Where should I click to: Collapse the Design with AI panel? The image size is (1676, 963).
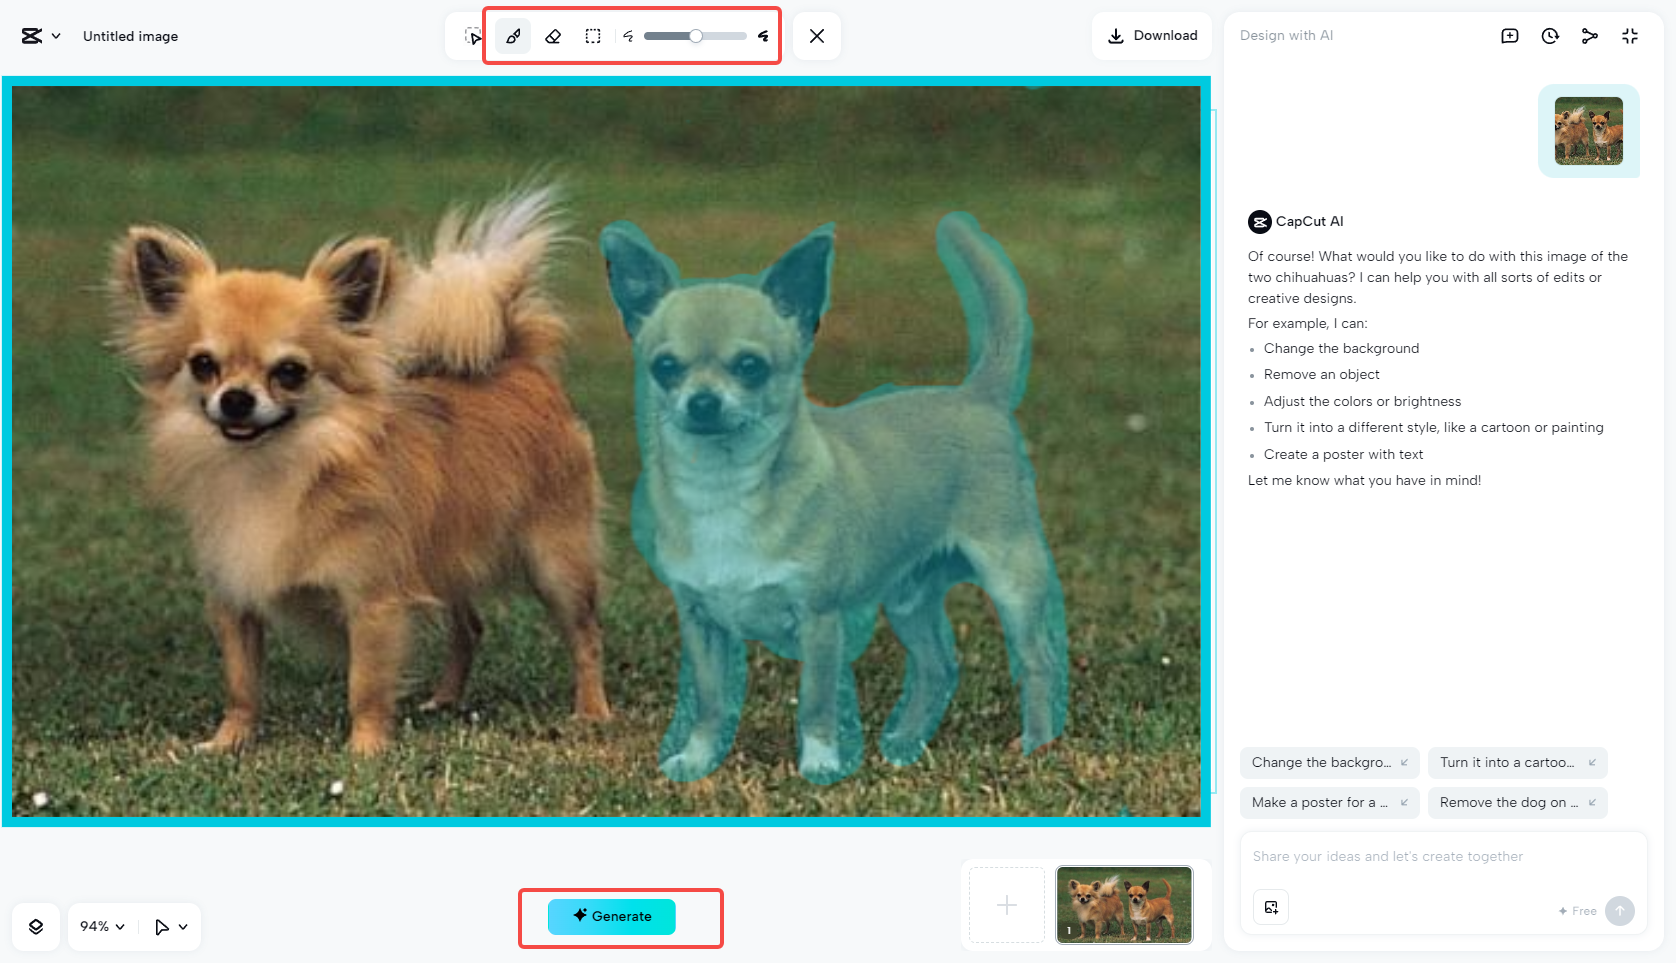[1630, 36]
